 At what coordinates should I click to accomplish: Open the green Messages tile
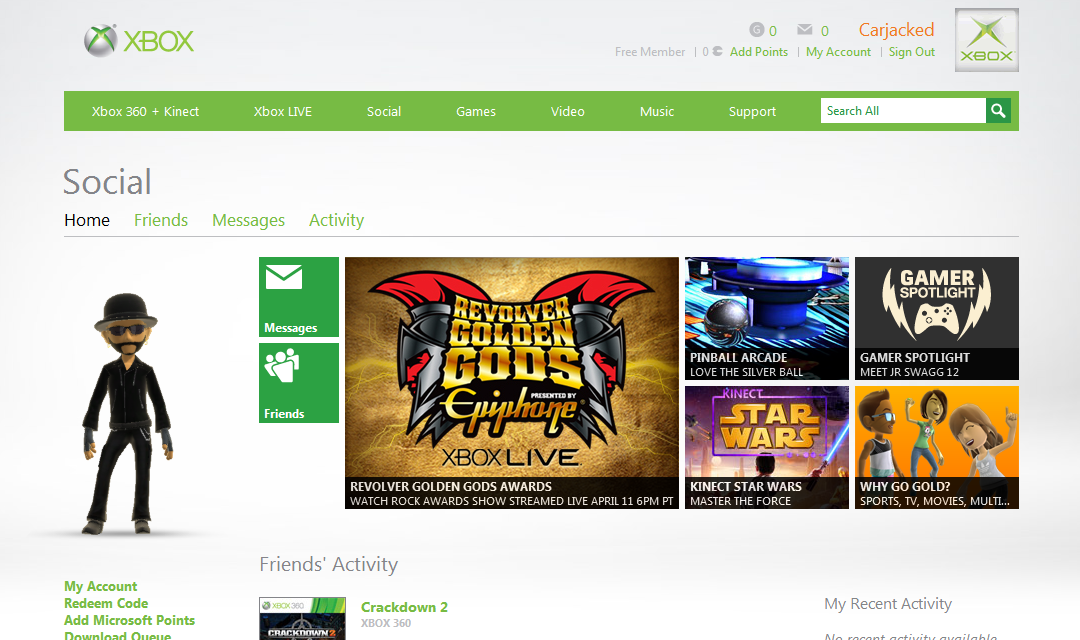(x=299, y=297)
